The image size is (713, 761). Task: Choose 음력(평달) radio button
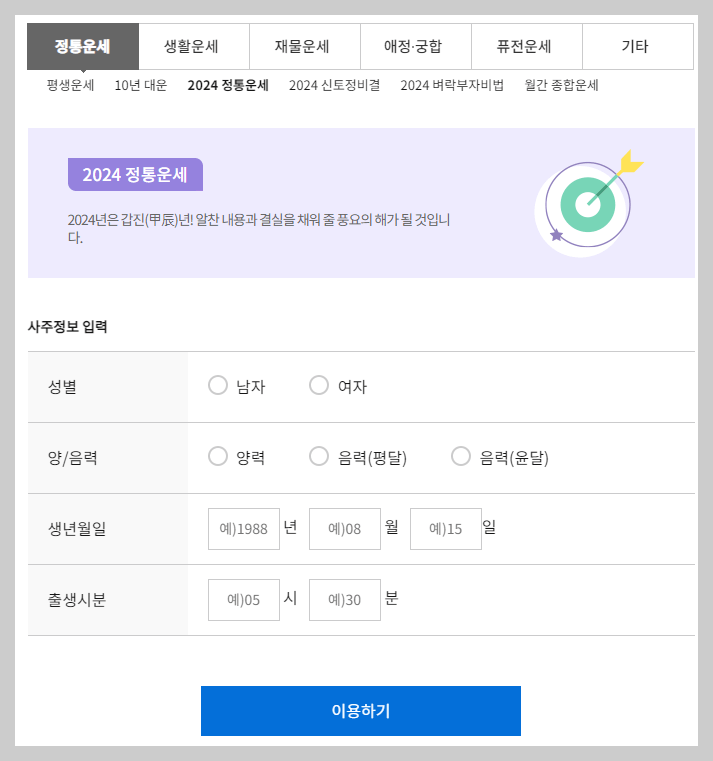[319, 456]
